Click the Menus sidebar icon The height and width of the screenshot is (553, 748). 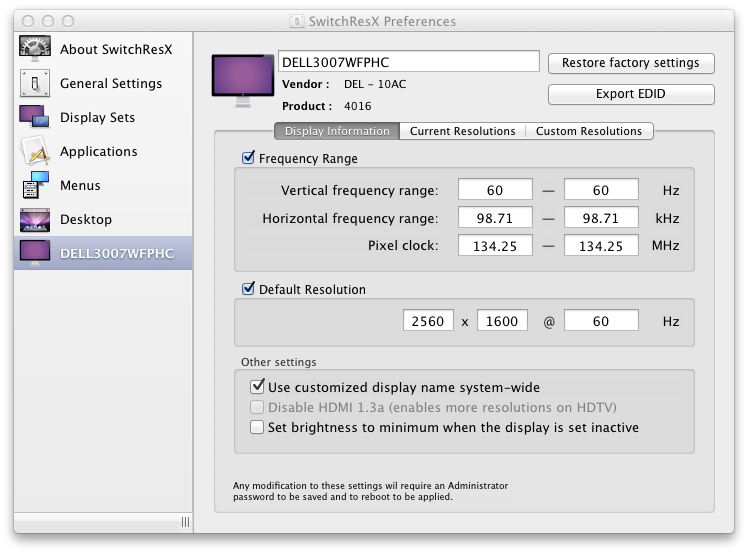point(35,185)
